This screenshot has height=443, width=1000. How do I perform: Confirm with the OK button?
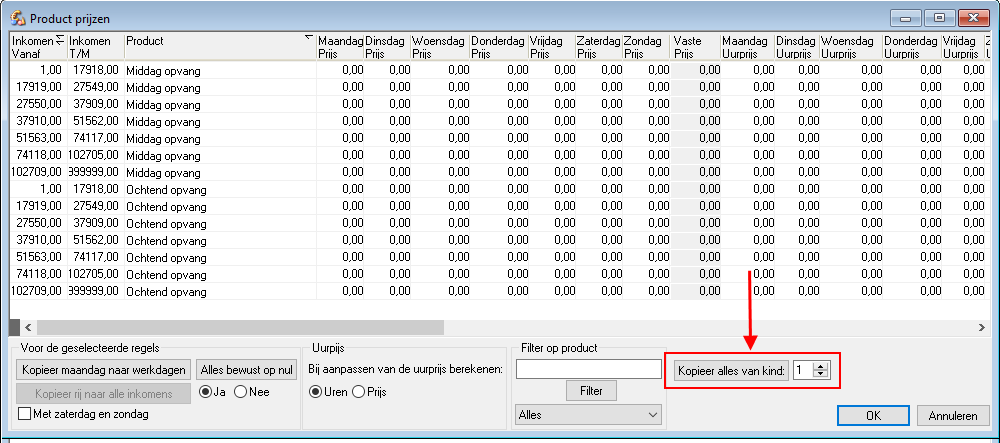click(872, 415)
